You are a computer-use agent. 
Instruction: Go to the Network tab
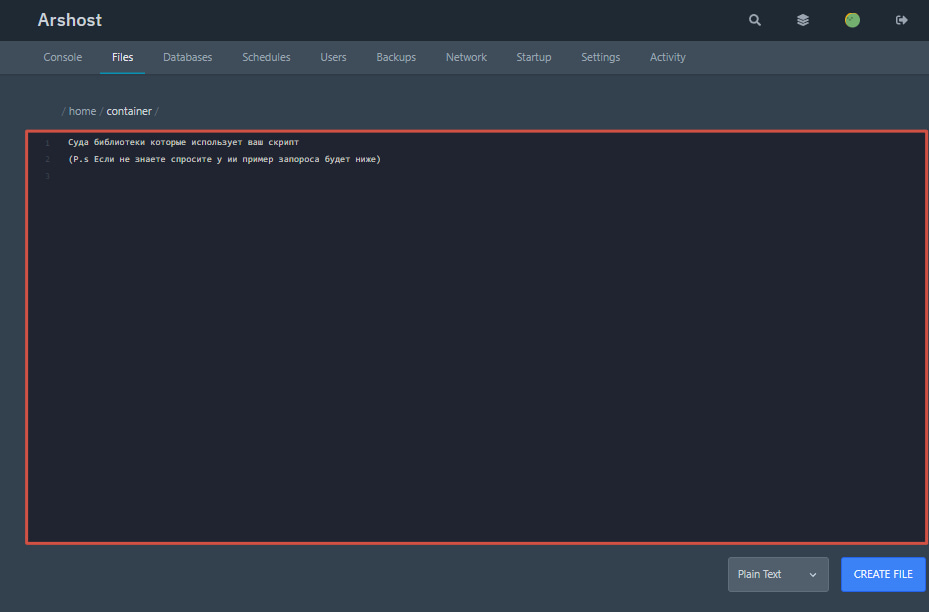pos(466,57)
